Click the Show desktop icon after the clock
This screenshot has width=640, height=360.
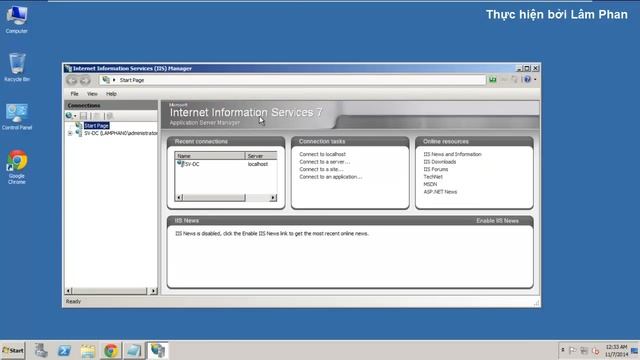[635, 351]
